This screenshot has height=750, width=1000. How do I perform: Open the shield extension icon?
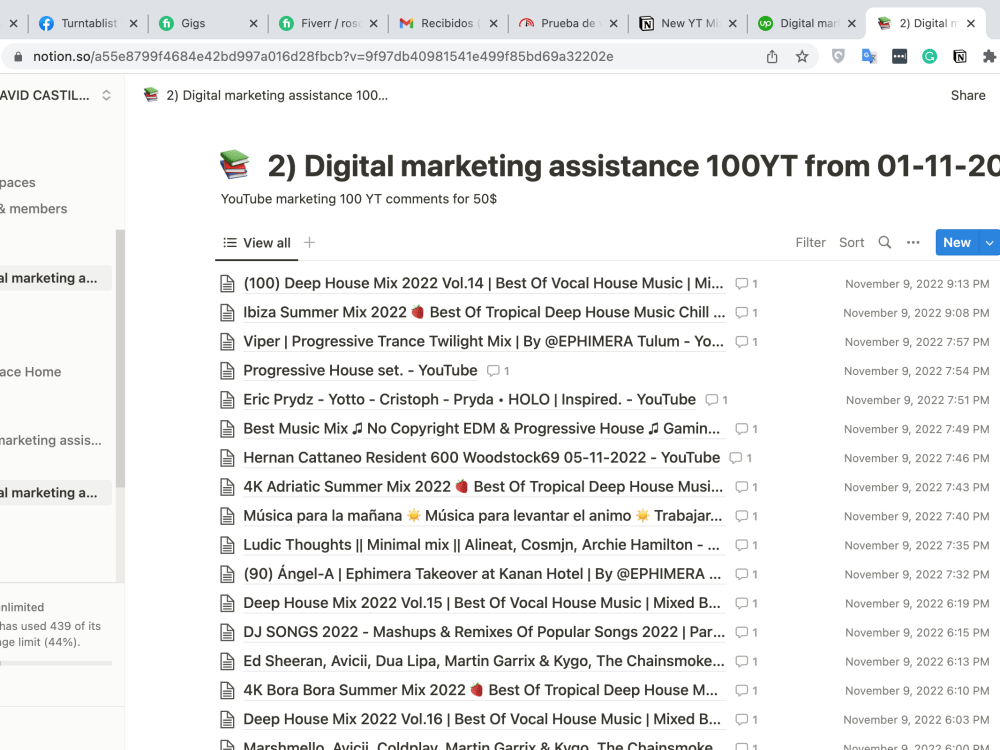point(838,57)
